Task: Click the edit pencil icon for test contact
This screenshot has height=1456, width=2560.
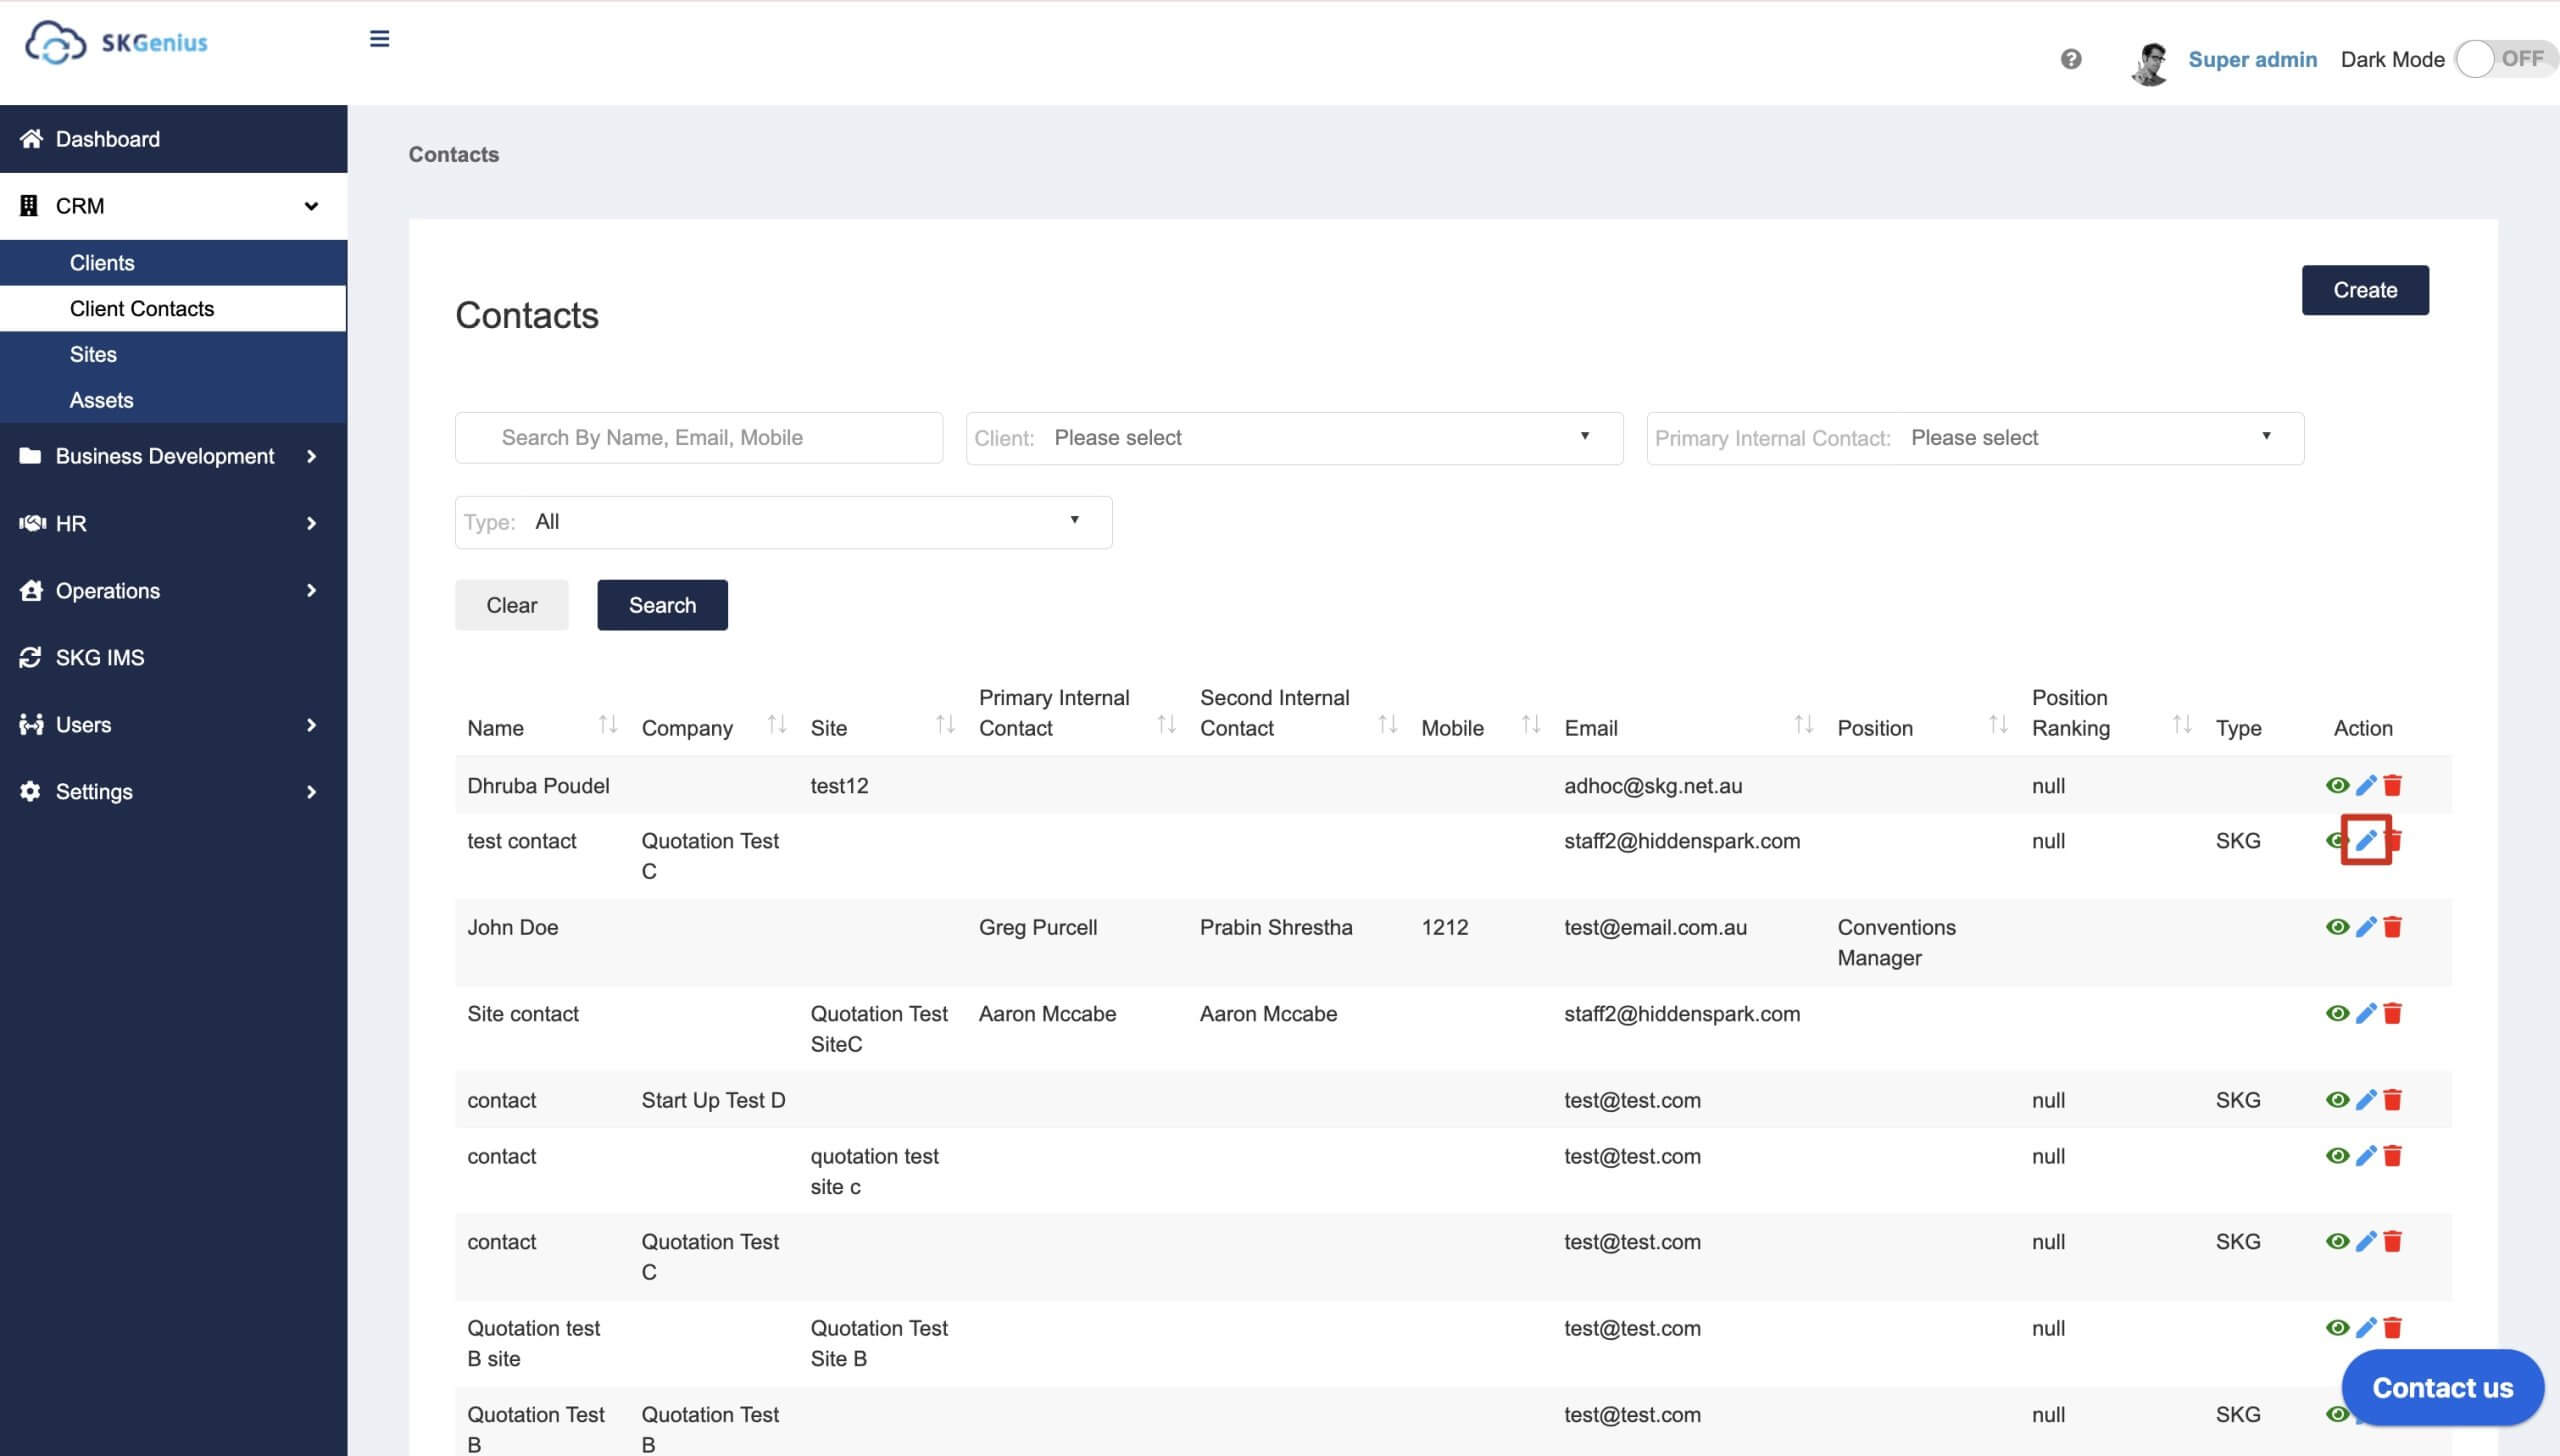Action: (x=2368, y=841)
